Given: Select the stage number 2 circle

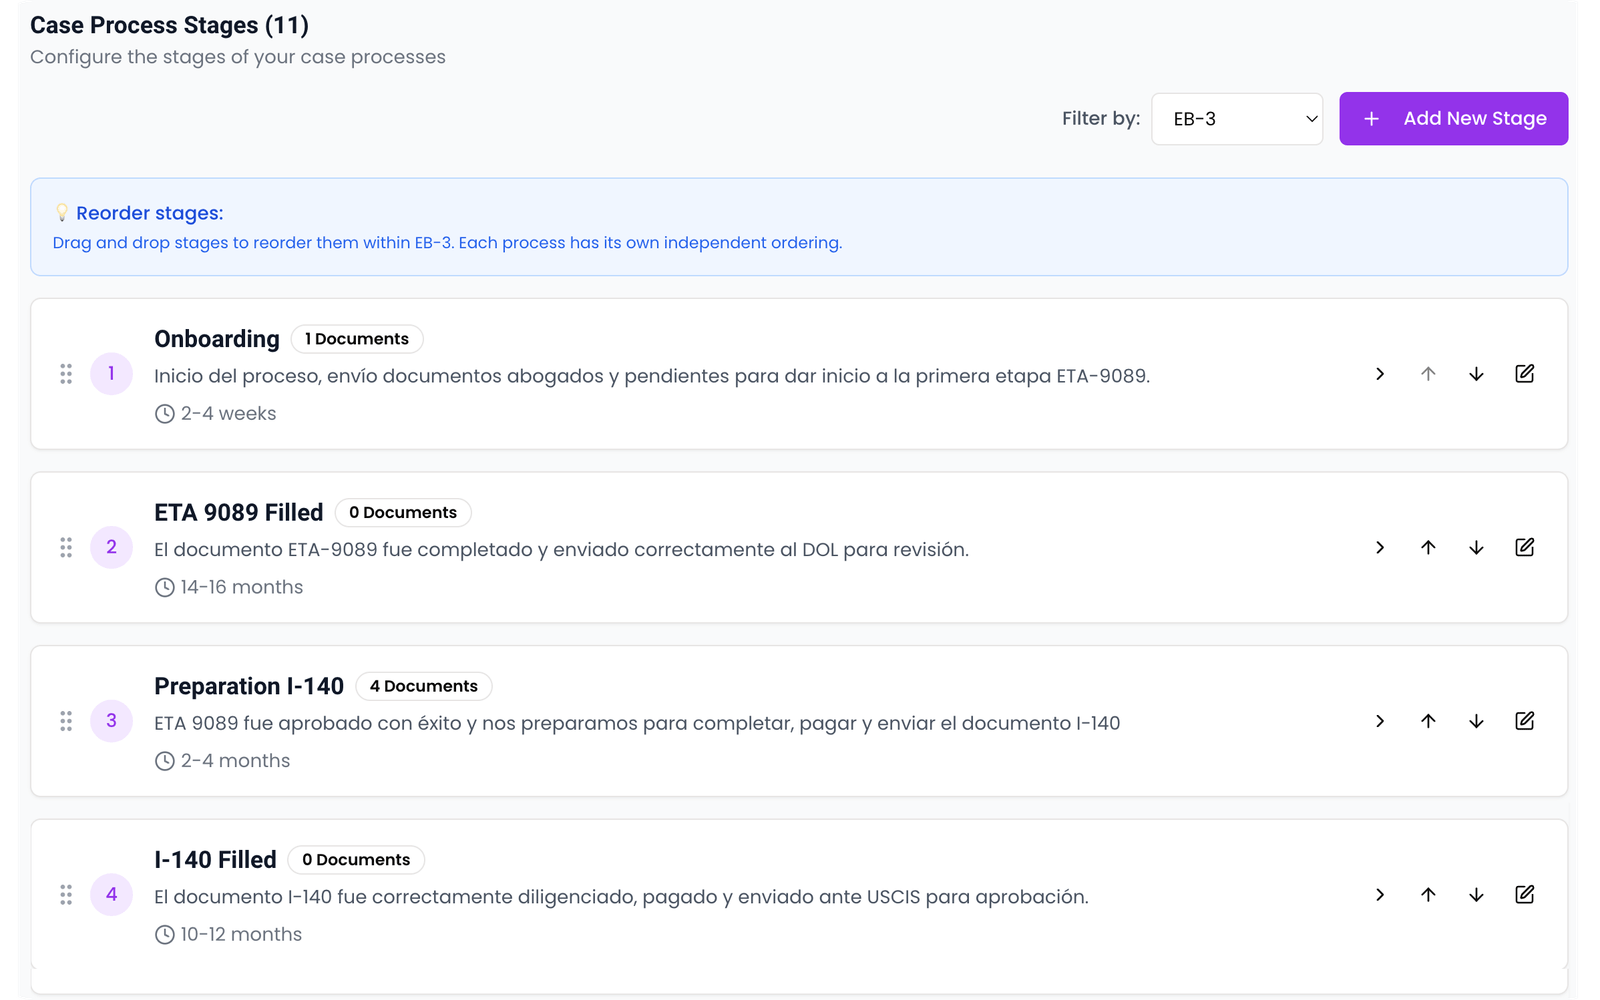Looking at the screenshot, I should pos(111,548).
